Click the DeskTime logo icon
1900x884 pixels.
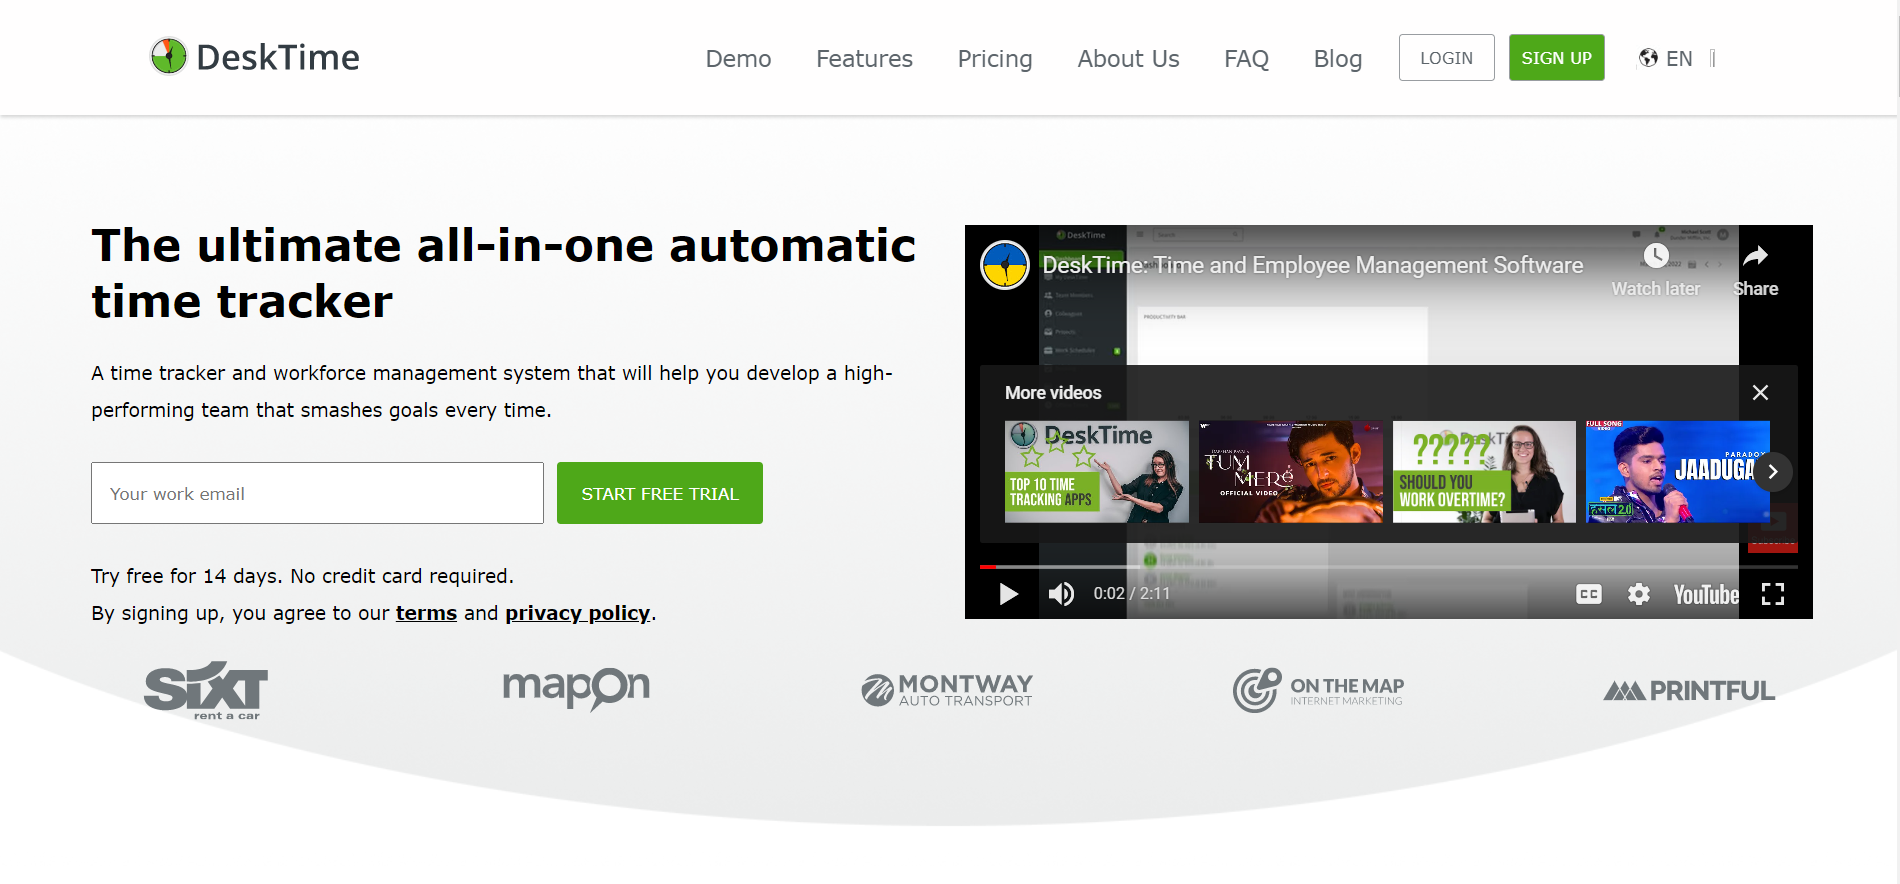click(169, 57)
